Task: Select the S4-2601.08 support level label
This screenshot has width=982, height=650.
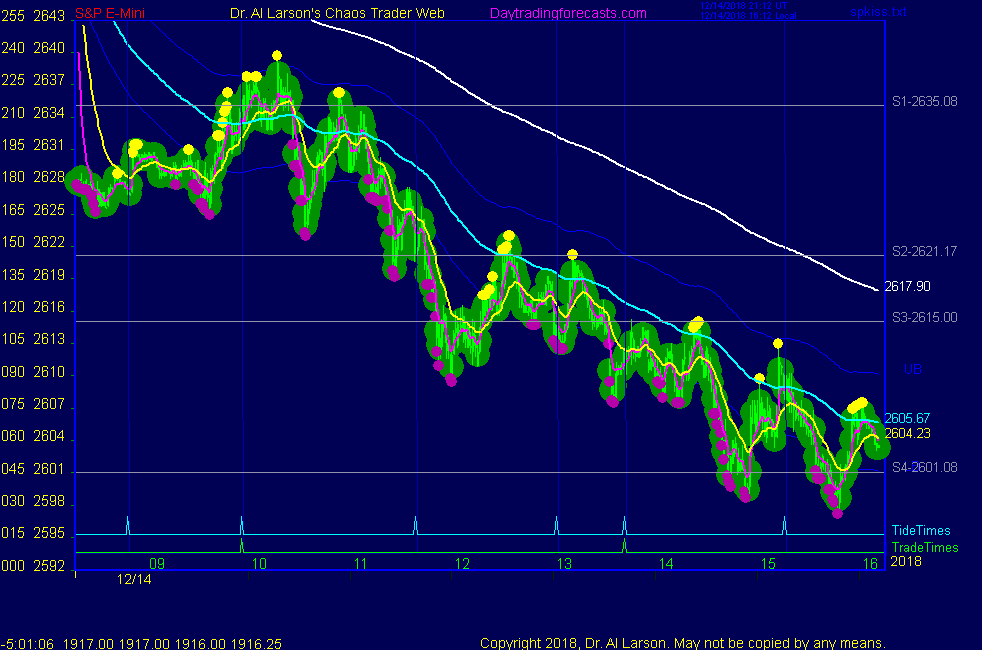Action: click(x=924, y=467)
